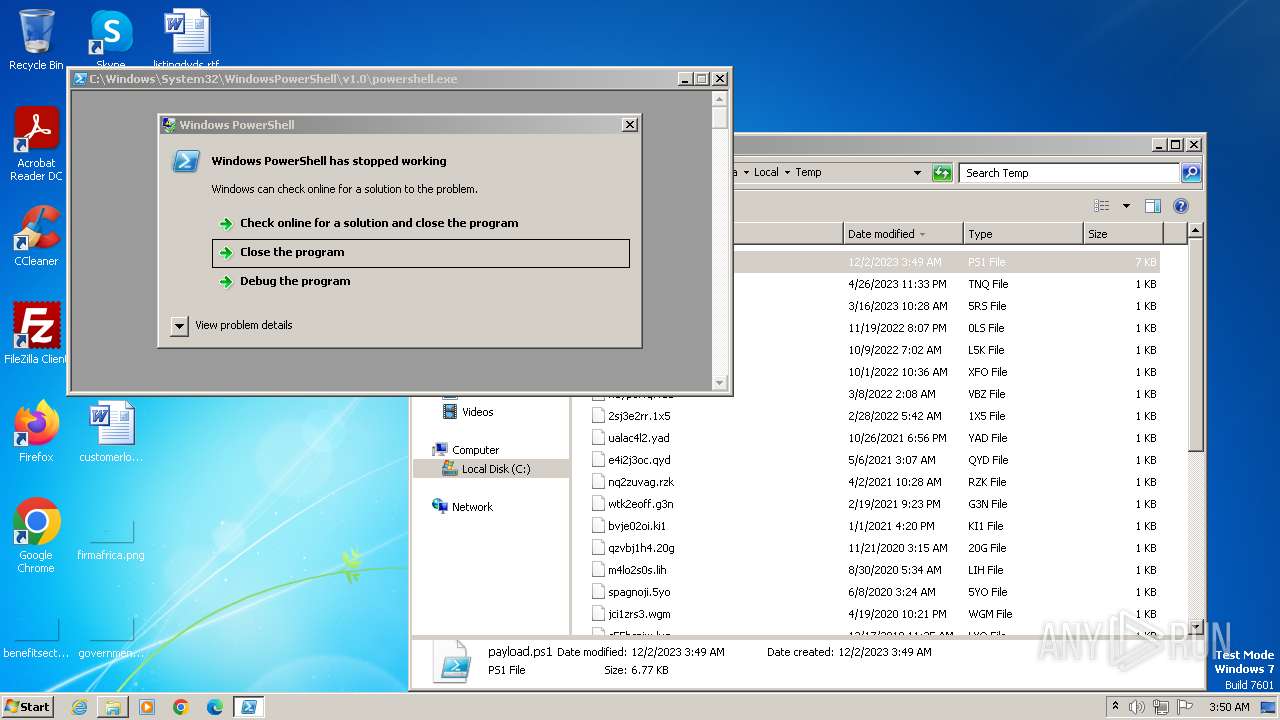Open the File Explorer taskbar button
This screenshot has height=720, width=1280.
[x=113, y=707]
